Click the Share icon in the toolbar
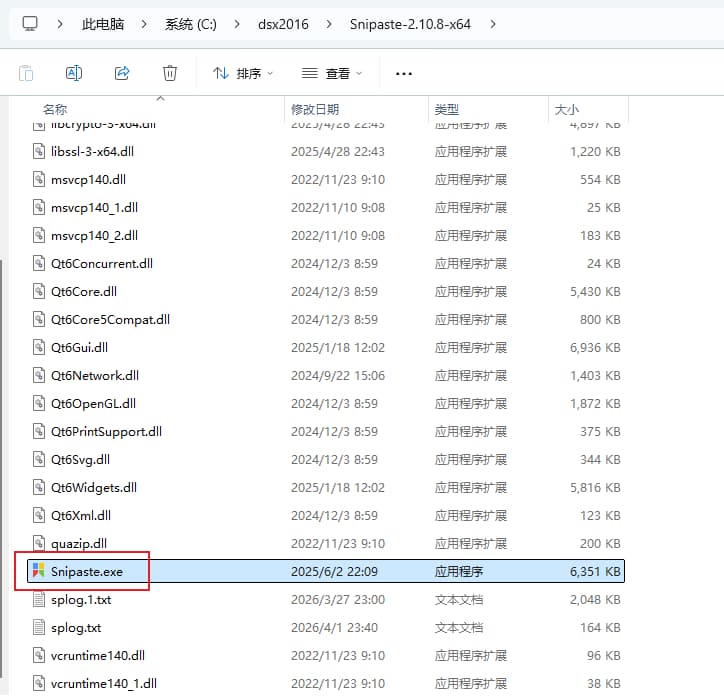 122,73
